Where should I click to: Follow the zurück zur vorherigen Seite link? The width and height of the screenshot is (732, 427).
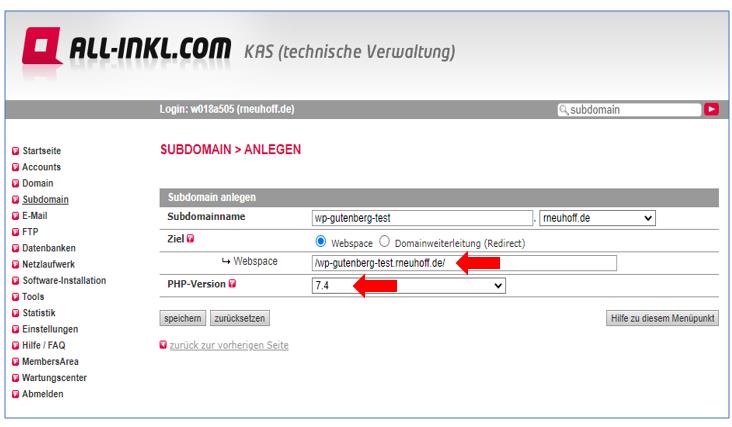(230, 345)
